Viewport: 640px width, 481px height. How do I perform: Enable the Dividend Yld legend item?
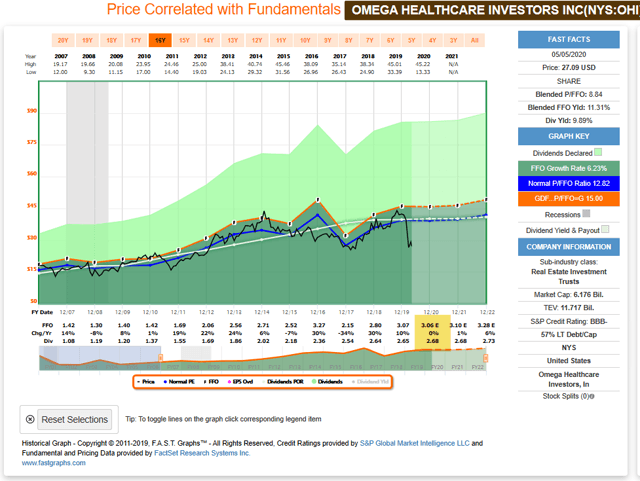point(370,382)
